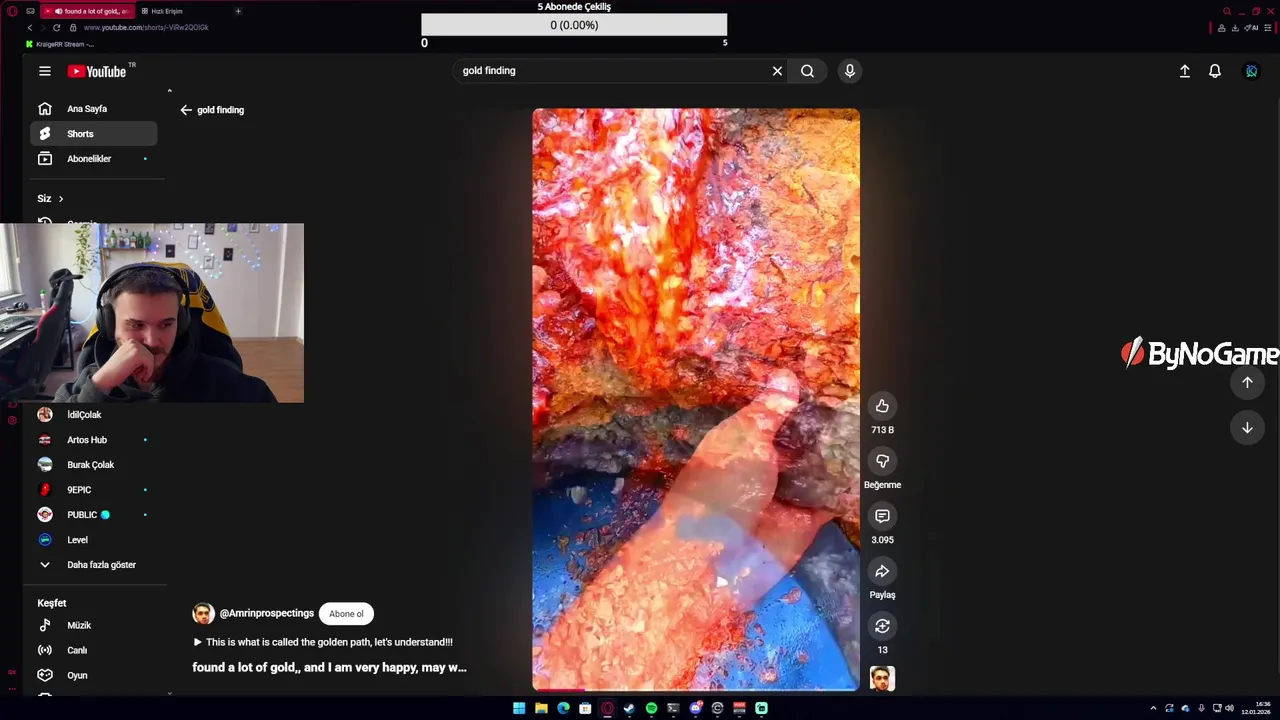The image size is (1280, 720).
Task: Open File Explorer from the taskbar
Action: click(541, 708)
